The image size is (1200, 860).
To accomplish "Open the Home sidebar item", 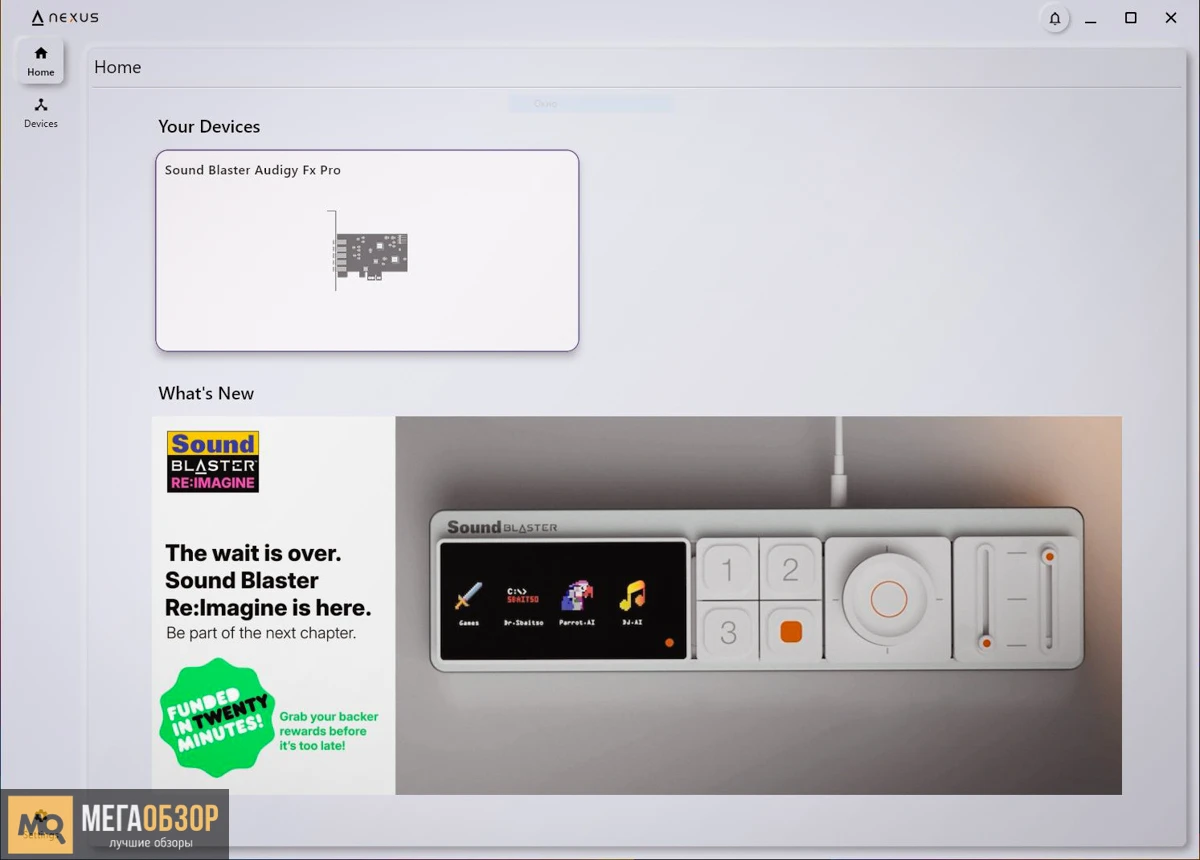I will (x=41, y=61).
